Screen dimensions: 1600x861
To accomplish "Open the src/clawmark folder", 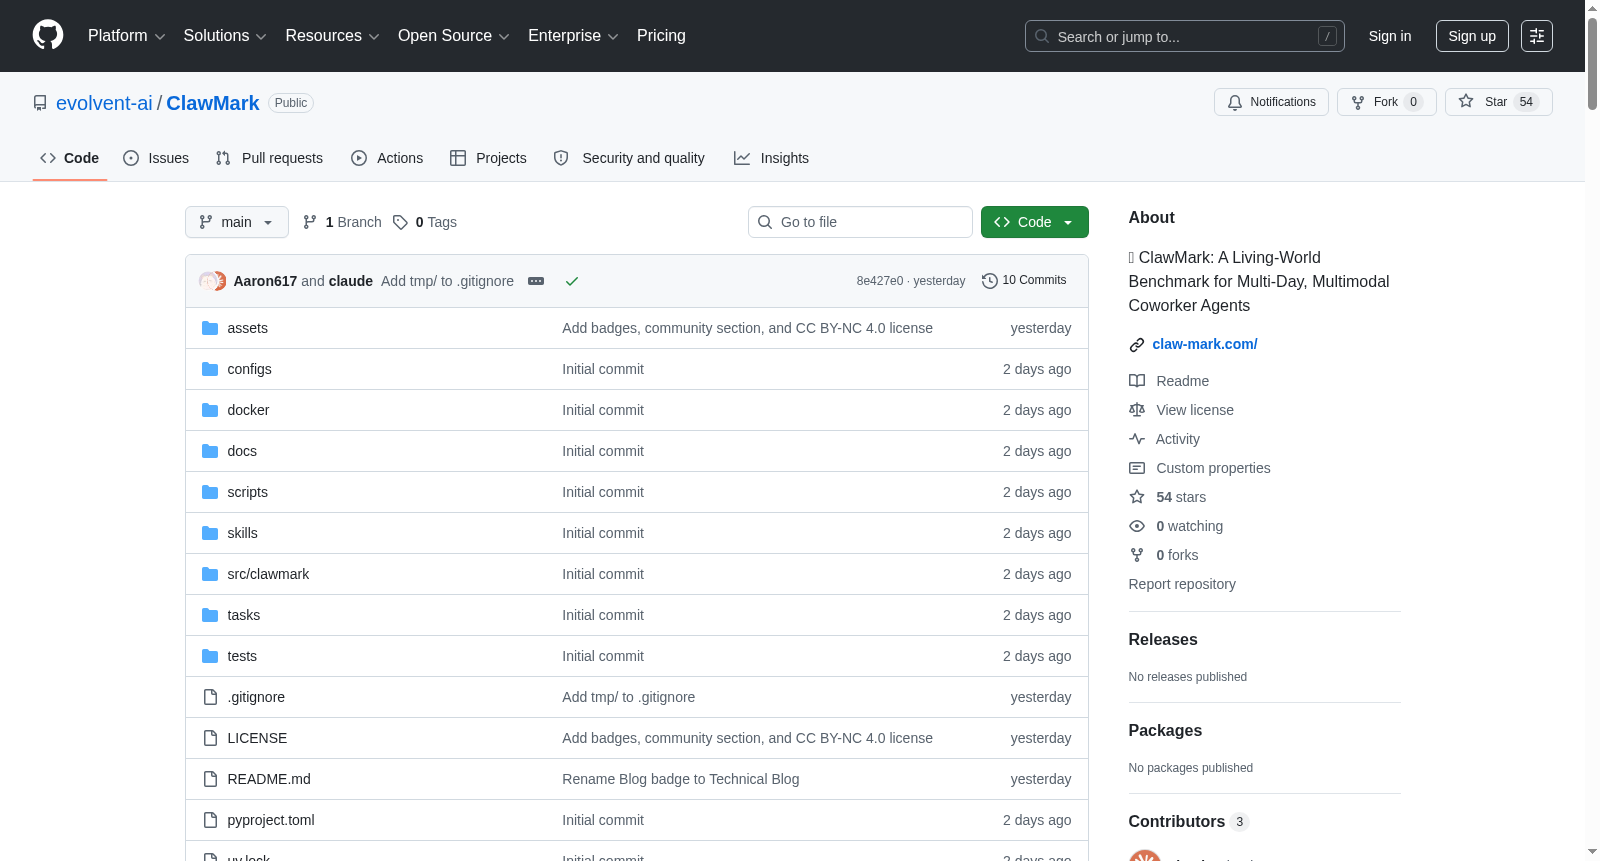I will [x=268, y=574].
